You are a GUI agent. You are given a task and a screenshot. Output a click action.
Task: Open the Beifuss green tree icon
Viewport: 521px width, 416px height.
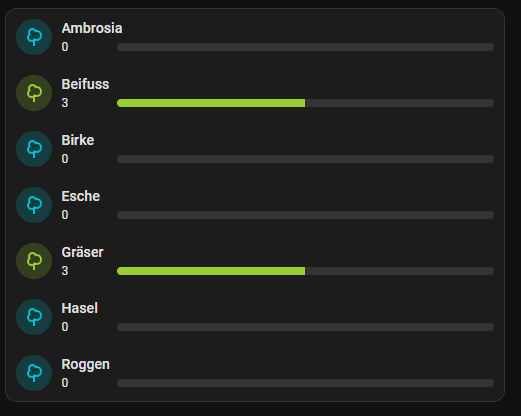(34, 93)
